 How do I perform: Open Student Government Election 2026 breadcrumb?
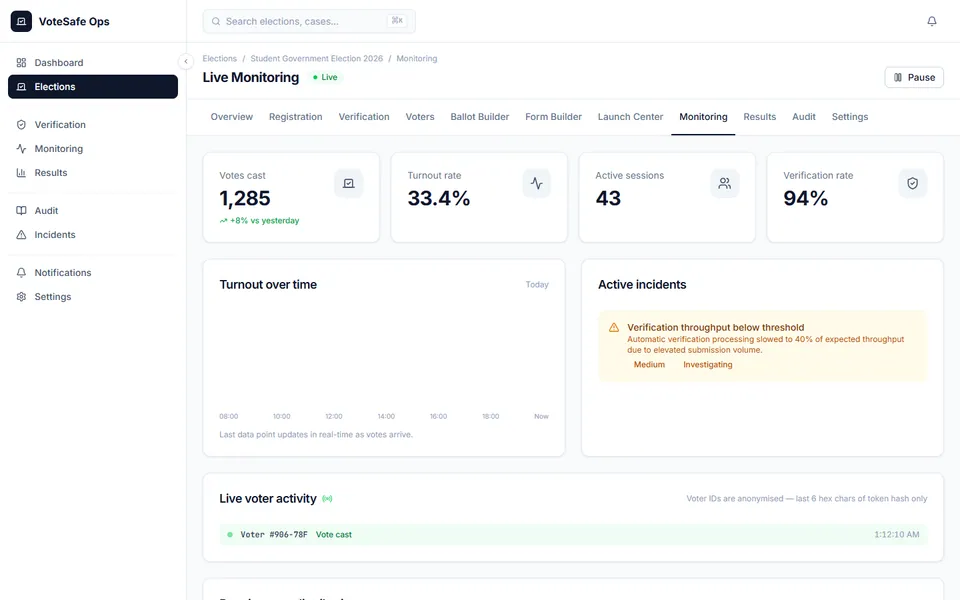coord(317,59)
